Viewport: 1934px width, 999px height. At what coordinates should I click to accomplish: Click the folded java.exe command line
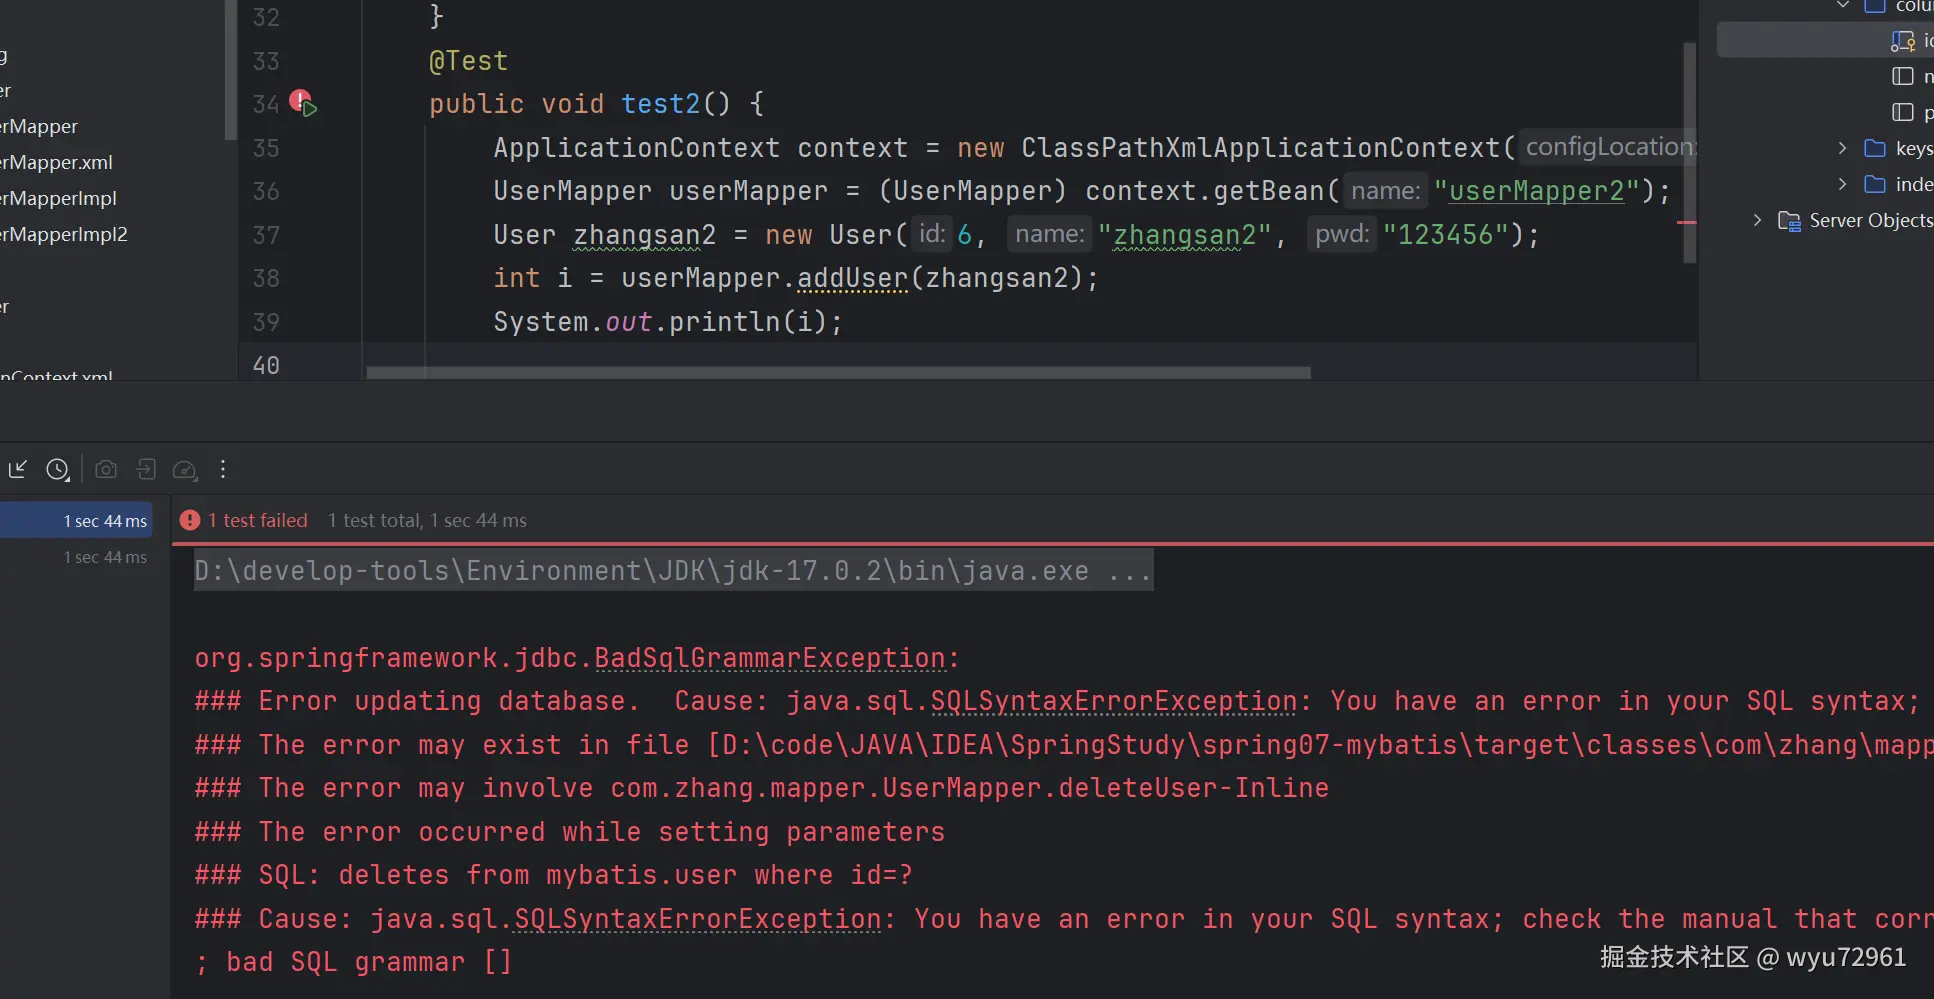(672, 571)
